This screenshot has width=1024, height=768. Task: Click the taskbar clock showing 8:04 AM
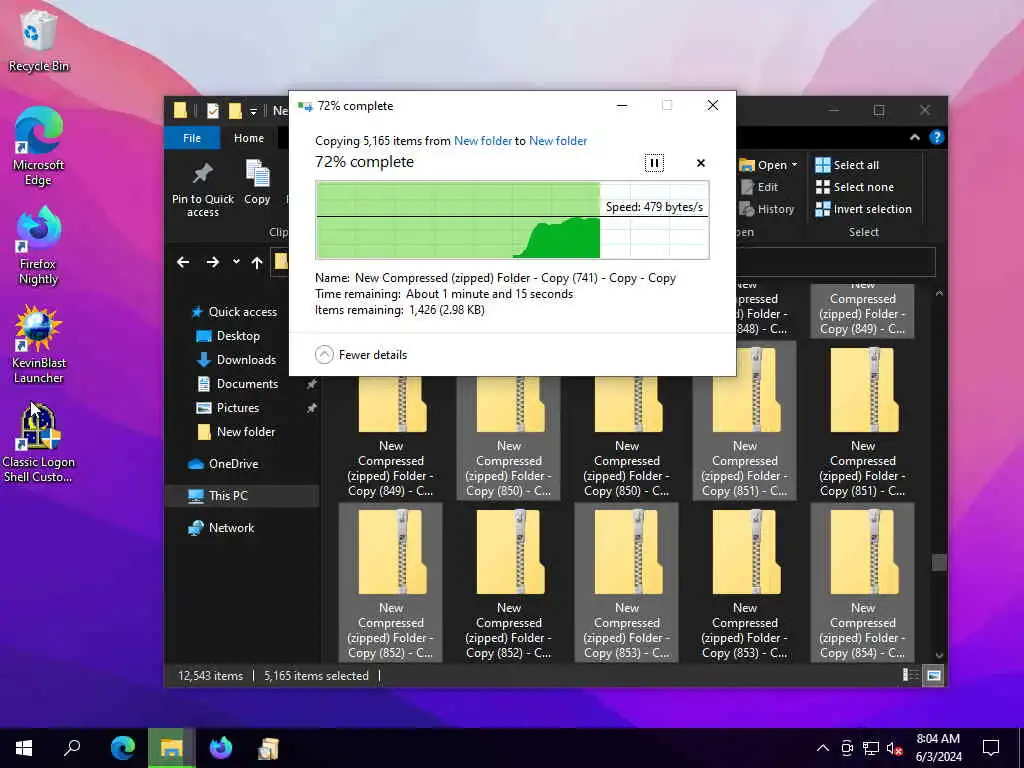[938, 748]
